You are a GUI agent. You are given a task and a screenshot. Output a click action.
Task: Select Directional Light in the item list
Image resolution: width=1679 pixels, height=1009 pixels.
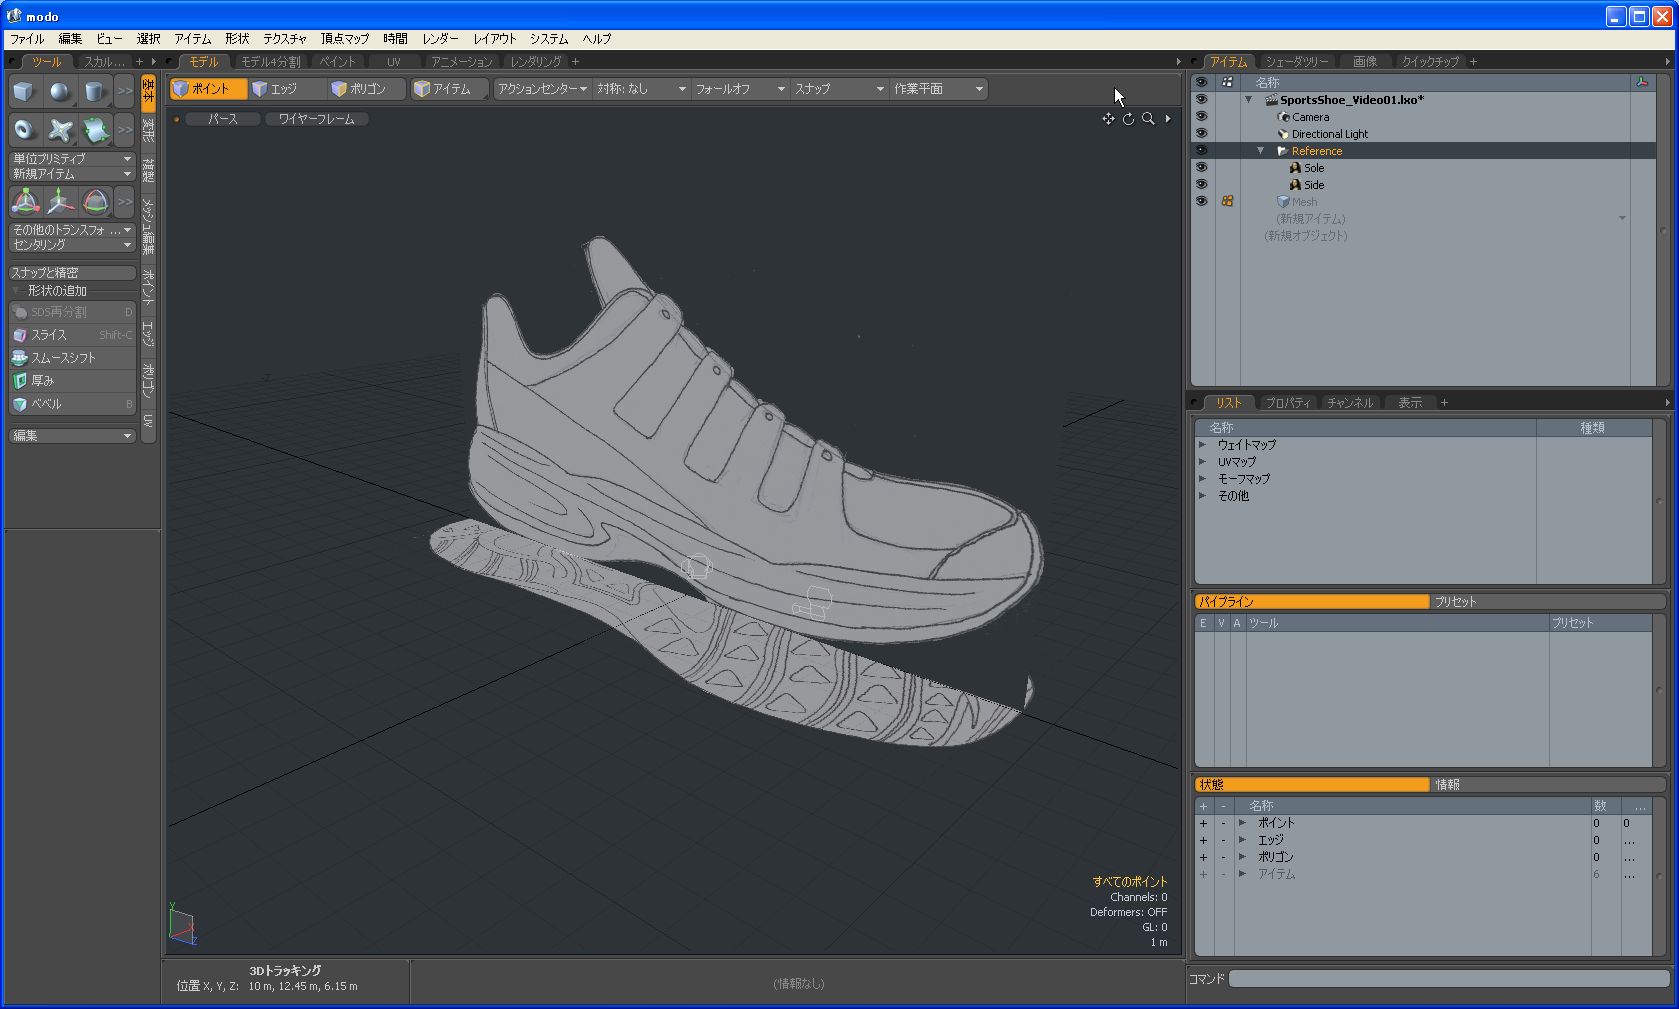(x=1329, y=134)
